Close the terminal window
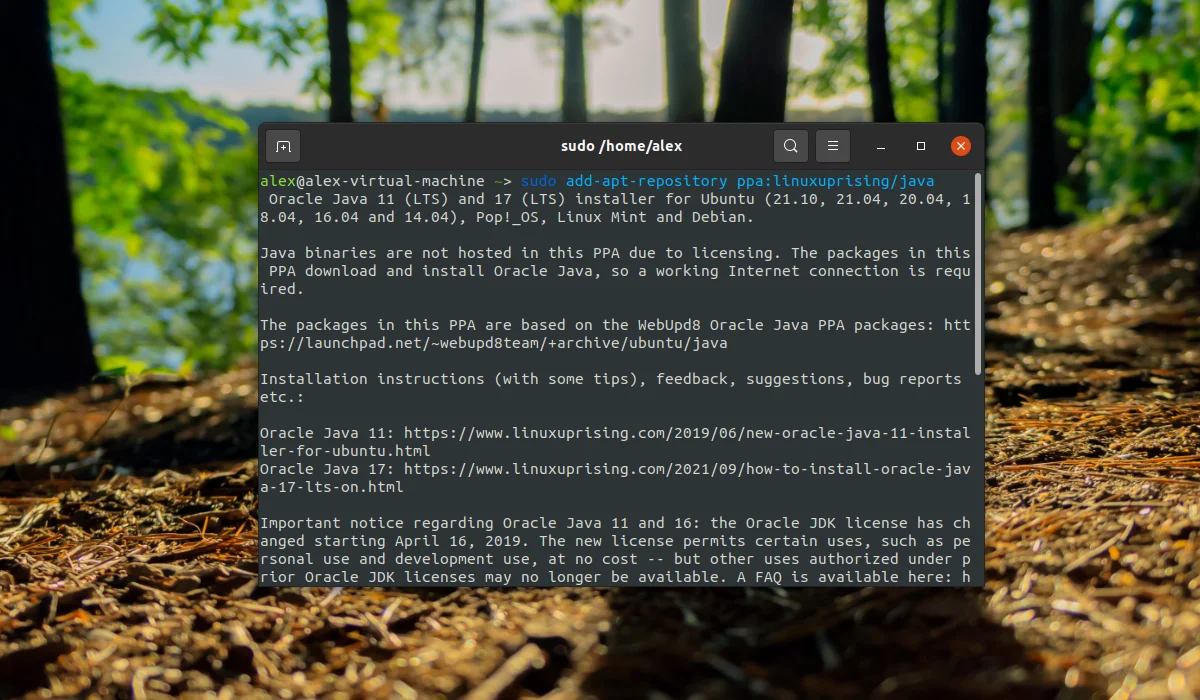Screen dimensions: 1200x700 coord(961,146)
